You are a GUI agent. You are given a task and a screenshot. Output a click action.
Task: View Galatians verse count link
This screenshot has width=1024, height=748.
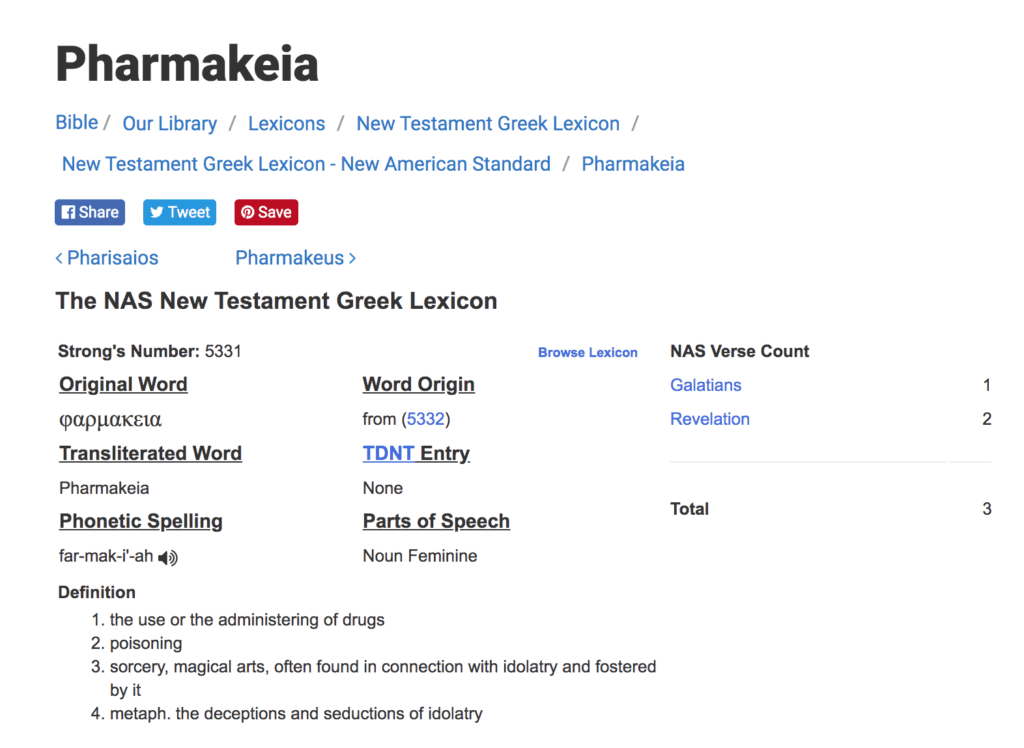pyautogui.click(x=706, y=385)
